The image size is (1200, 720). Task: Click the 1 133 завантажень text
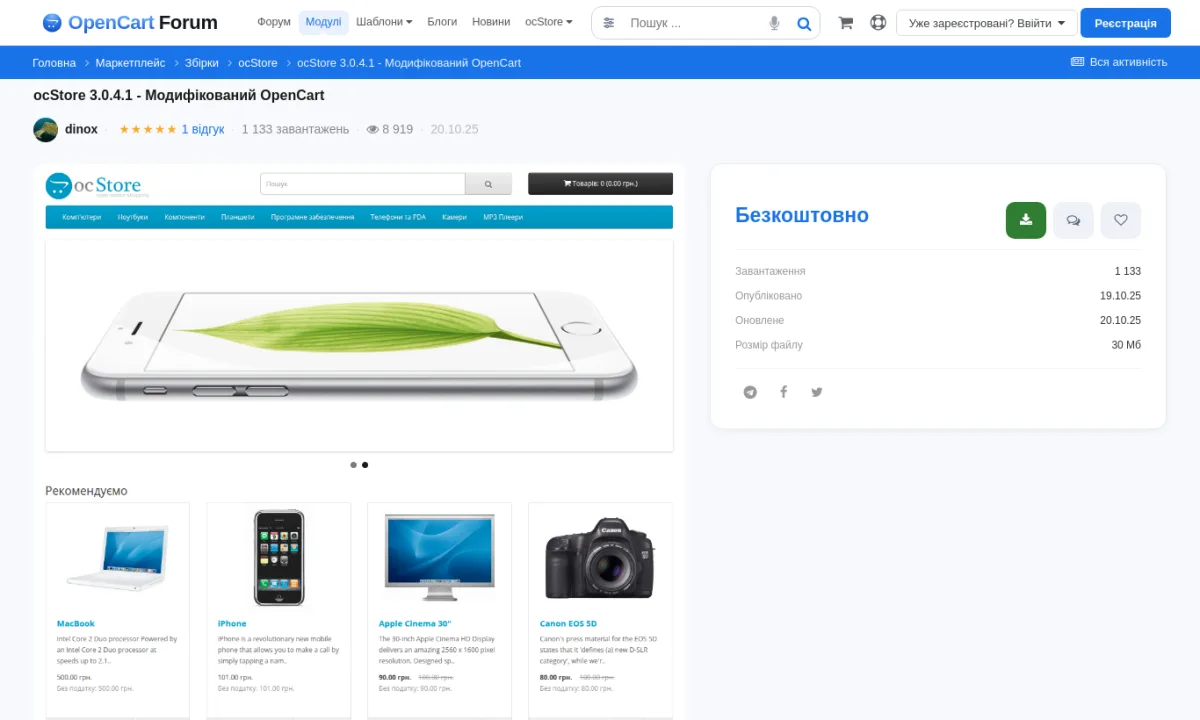click(x=295, y=130)
